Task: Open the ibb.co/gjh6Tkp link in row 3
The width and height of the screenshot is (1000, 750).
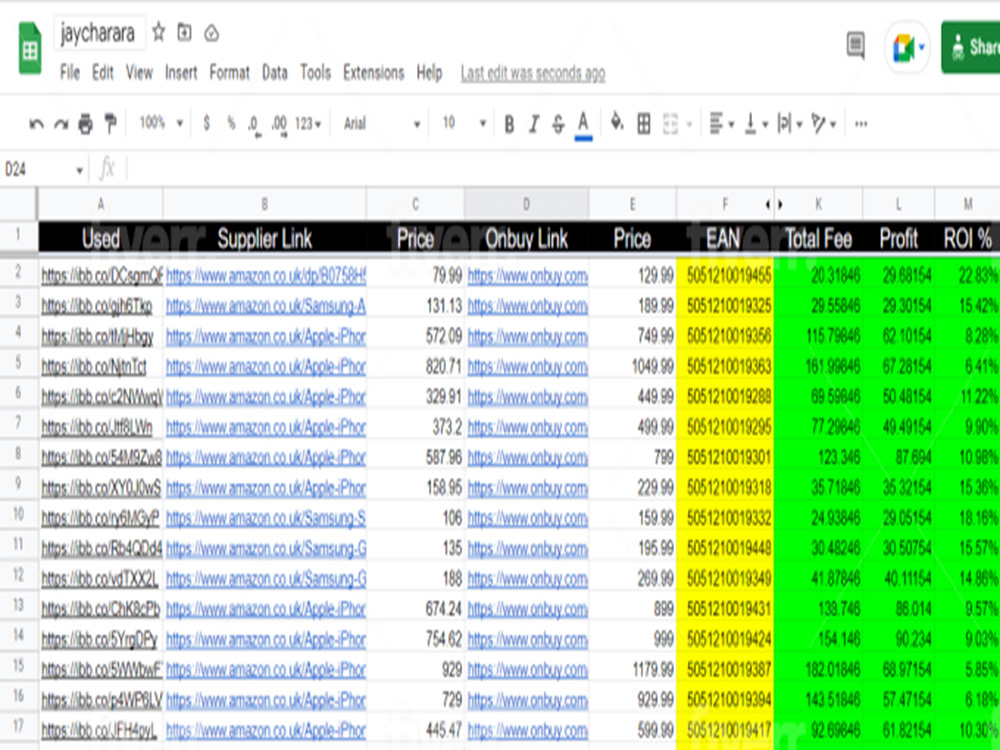Action: click(x=97, y=306)
